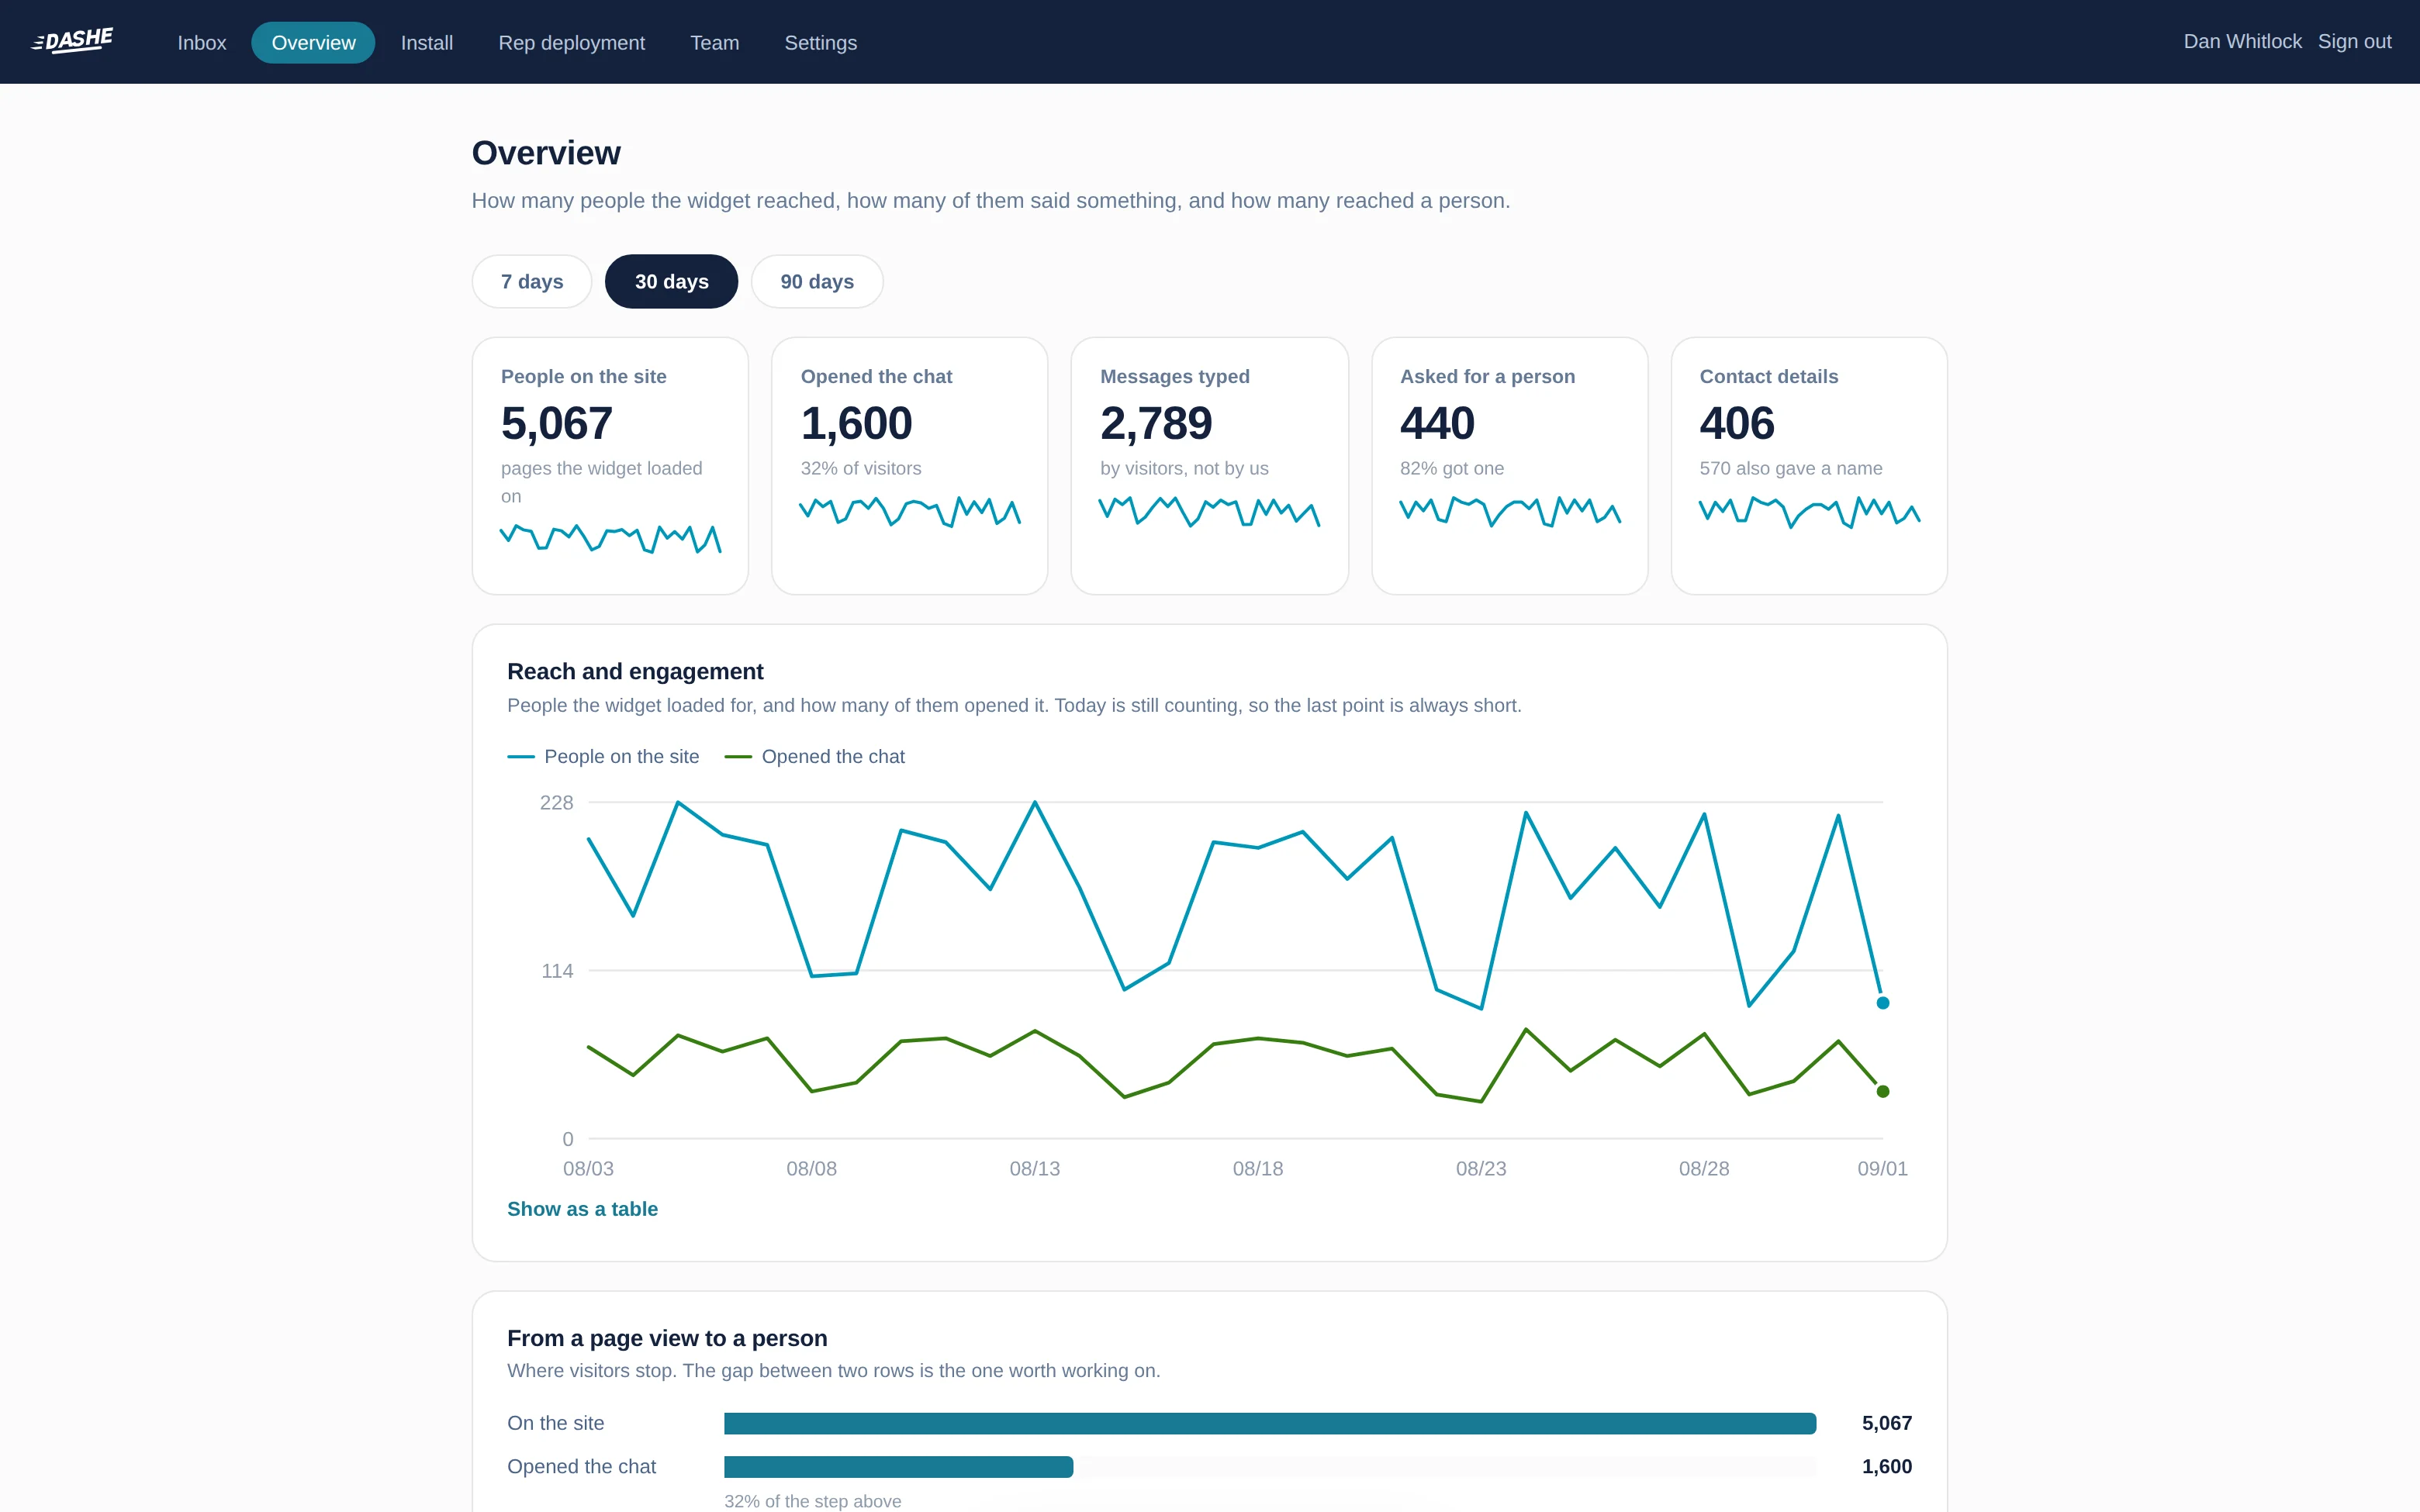This screenshot has height=1512, width=2420.
Task: Click the Opened the chat funnel bar
Action: pyautogui.click(x=898, y=1467)
